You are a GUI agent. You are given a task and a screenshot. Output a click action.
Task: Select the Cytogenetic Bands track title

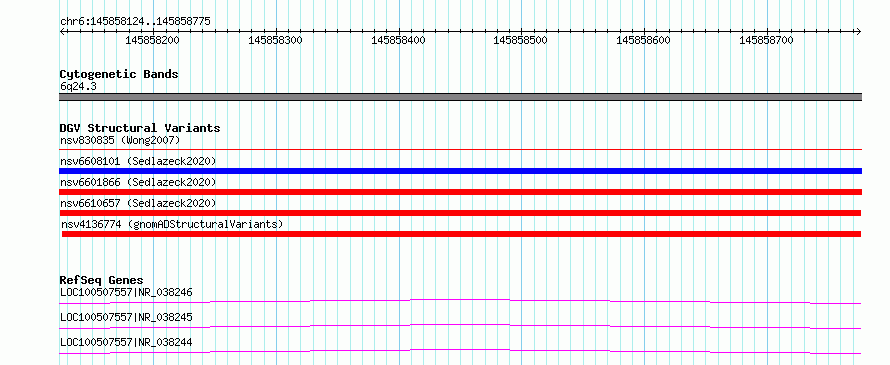tap(119, 74)
